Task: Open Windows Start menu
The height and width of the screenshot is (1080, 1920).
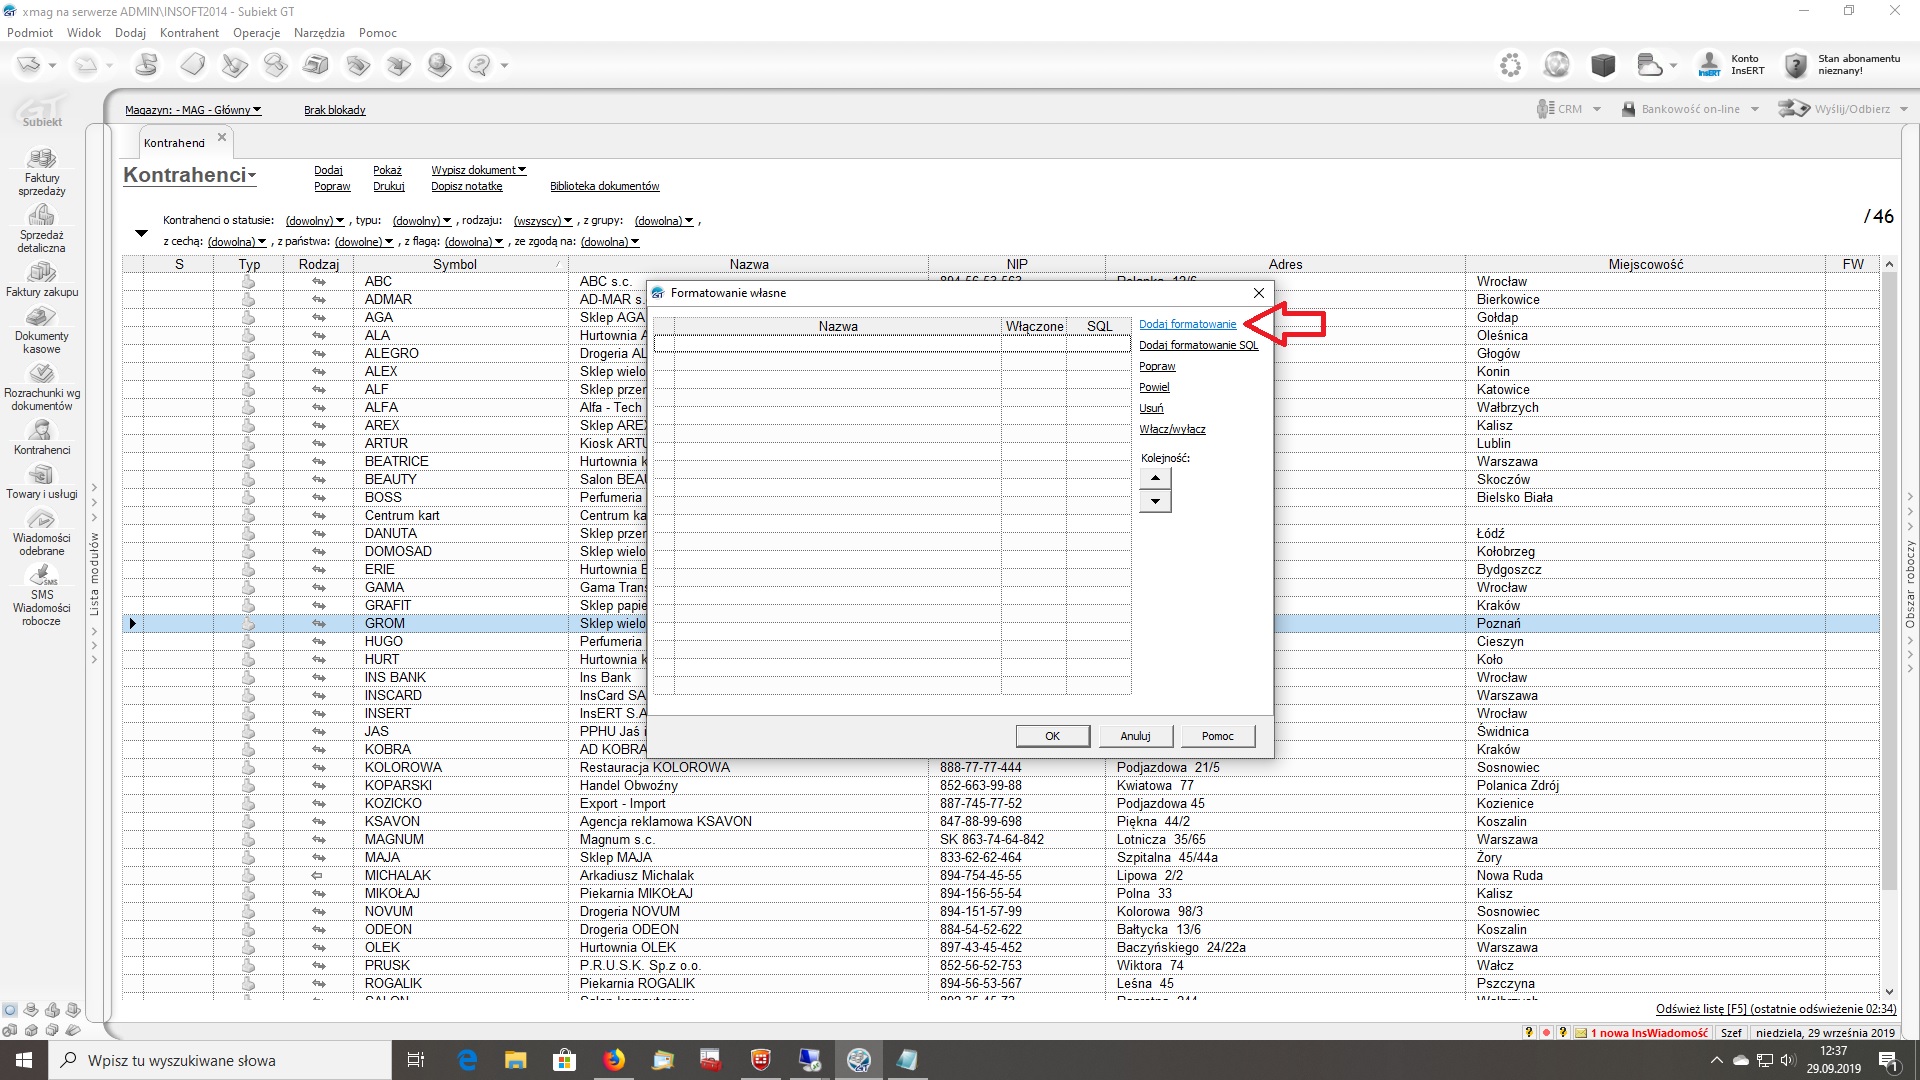Action: tap(24, 1060)
